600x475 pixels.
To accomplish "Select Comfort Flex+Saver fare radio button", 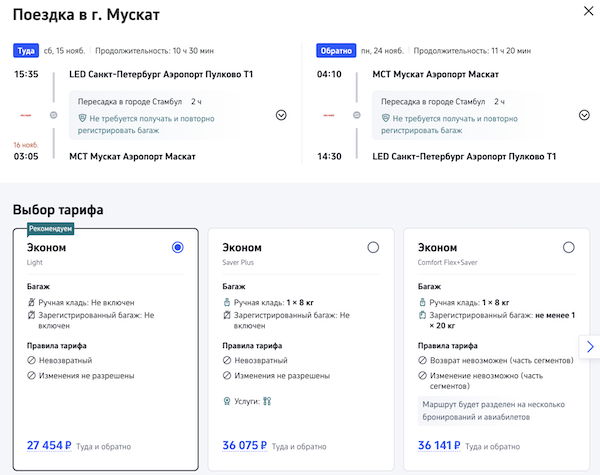I will 569,247.
